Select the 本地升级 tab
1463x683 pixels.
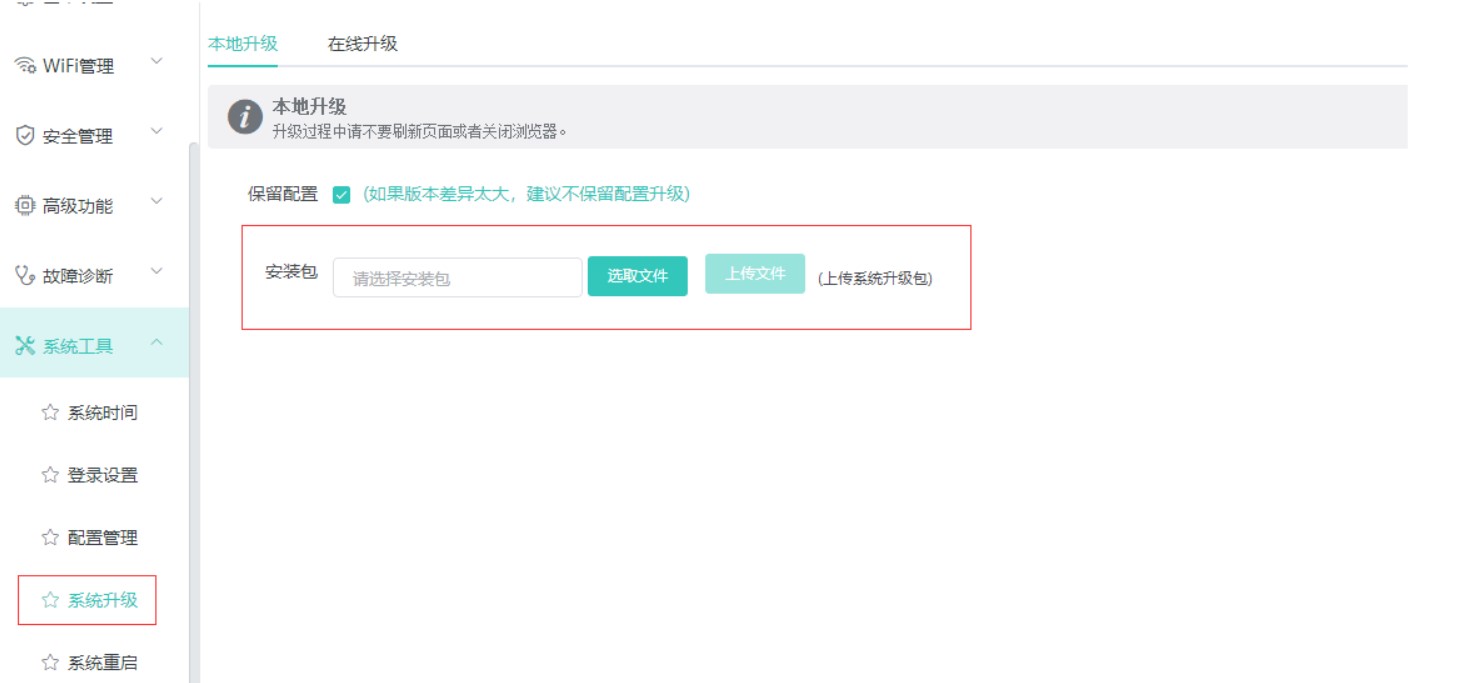pos(242,44)
